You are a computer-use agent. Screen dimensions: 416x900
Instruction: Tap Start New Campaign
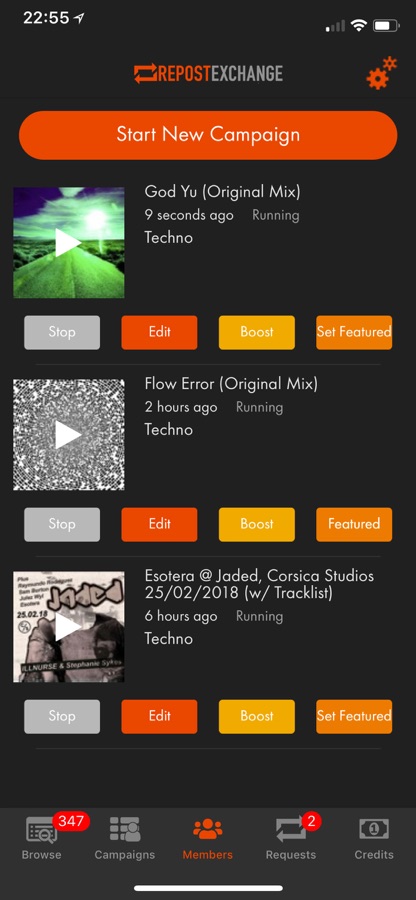(208, 135)
